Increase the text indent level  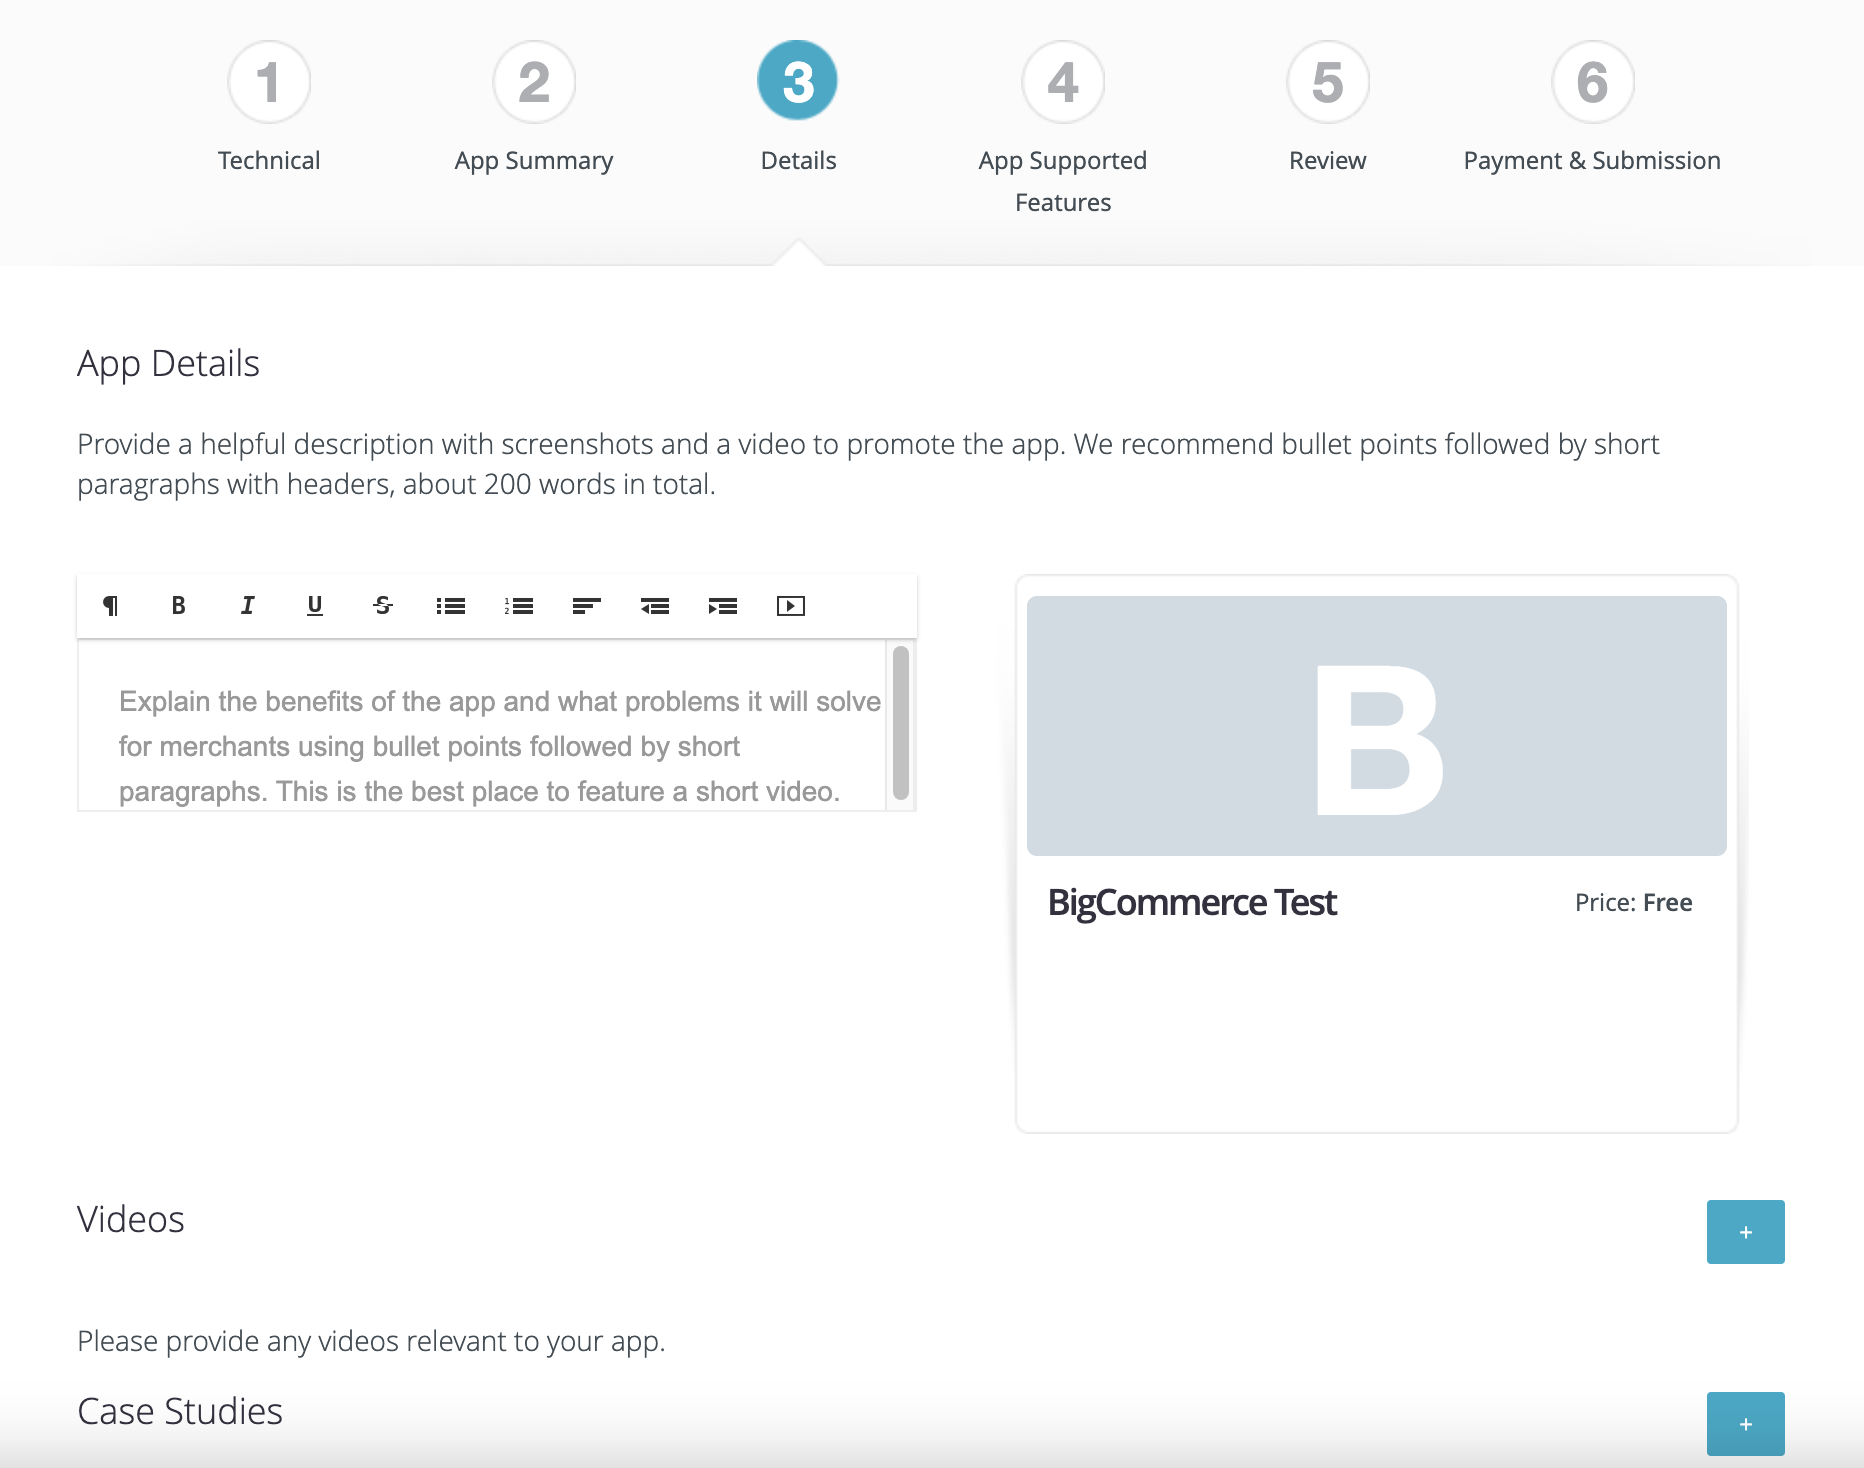coord(723,605)
